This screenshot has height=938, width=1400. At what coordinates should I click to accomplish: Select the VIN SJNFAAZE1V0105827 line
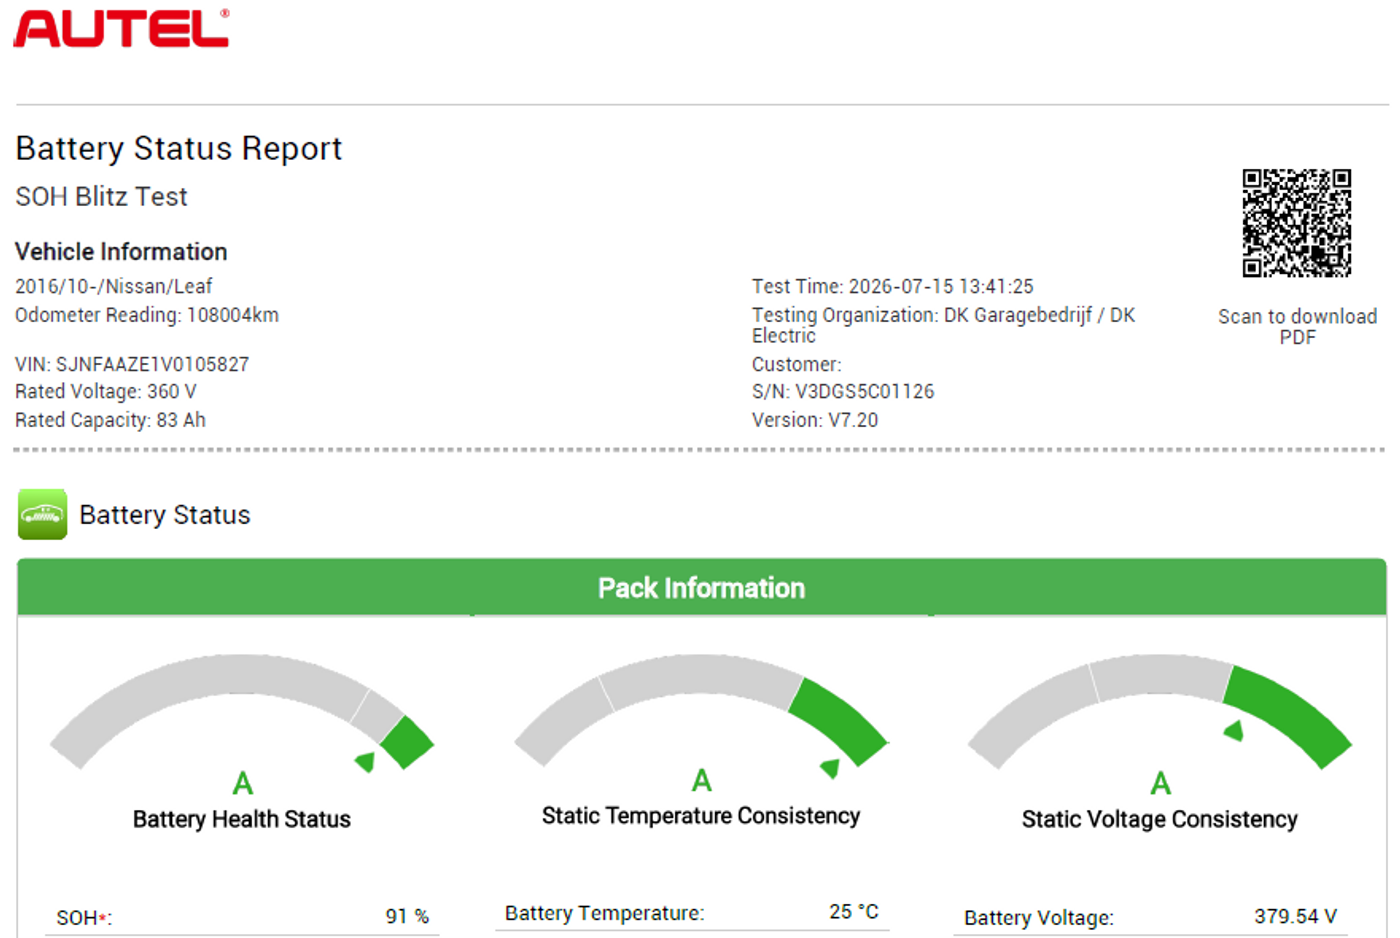(132, 364)
